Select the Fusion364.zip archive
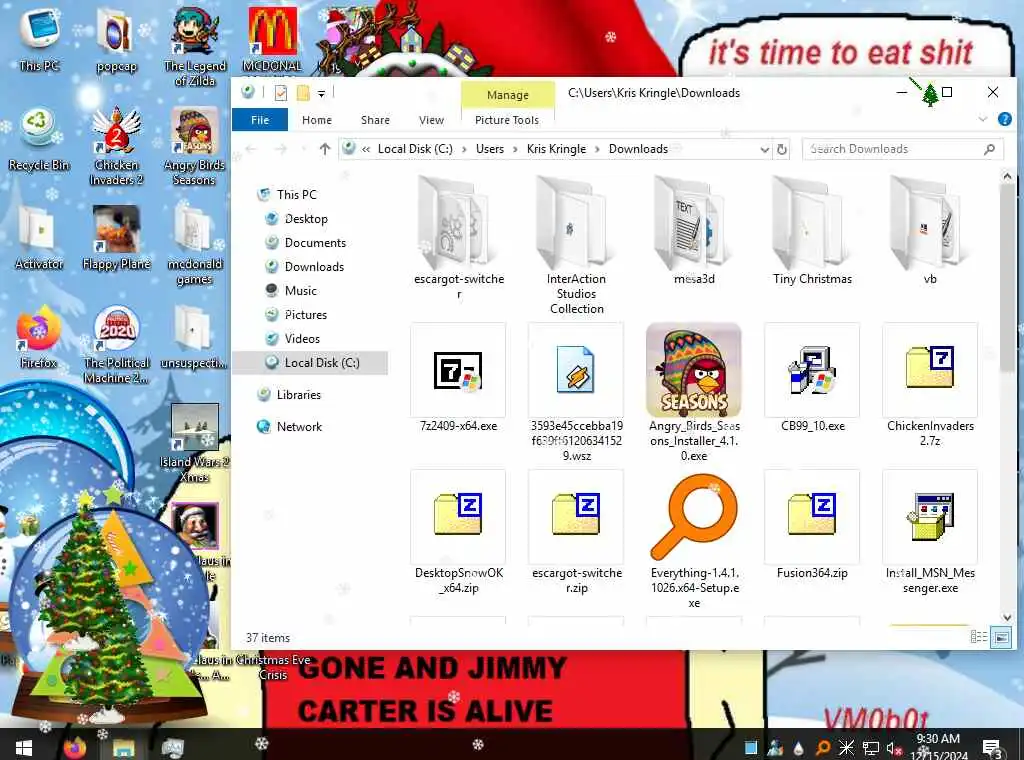 812,525
